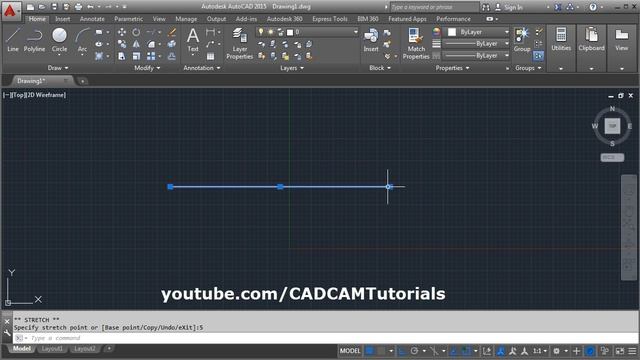This screenshot has width=640, height=360.
Task: Switch to Layout1 tab
Action: [x=52, y=349]
